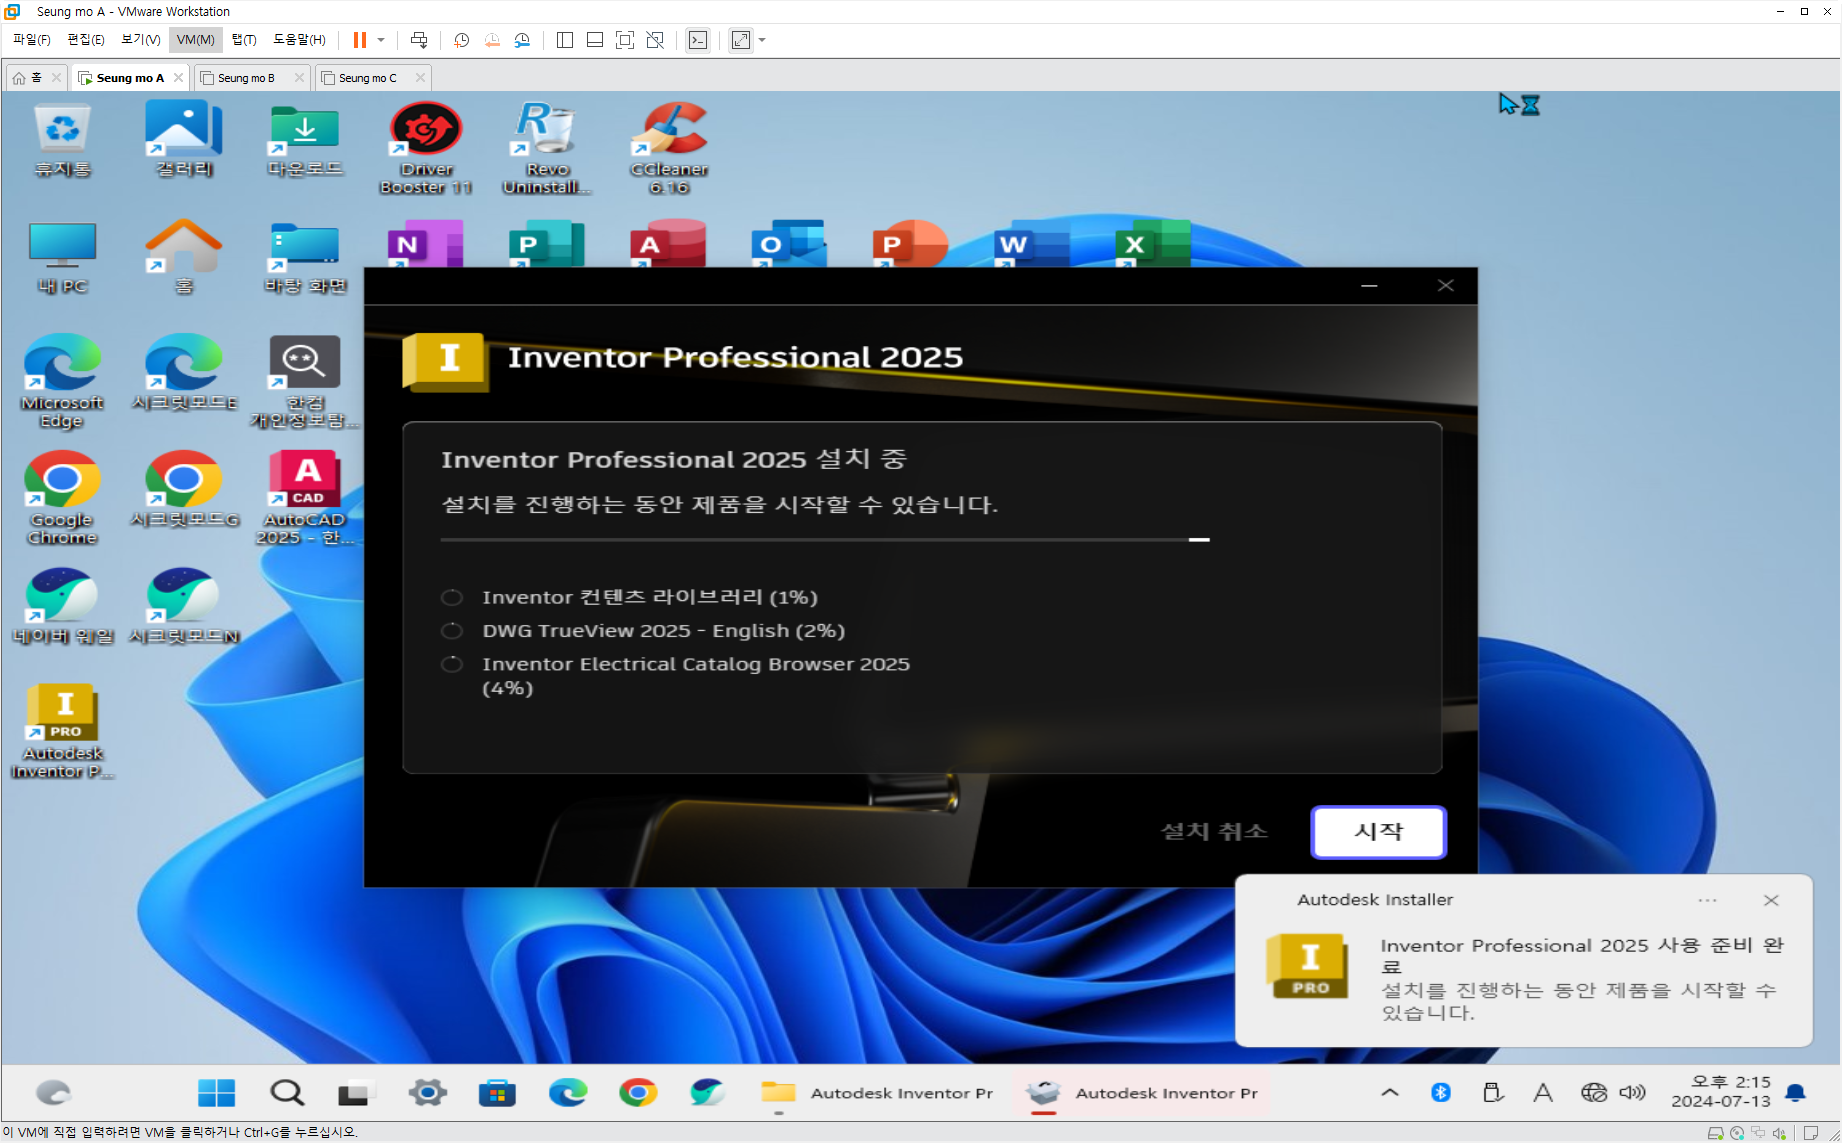This screenshot has height=1143, width=1842.
Task: Open the 파일(F) menu in VMware
Action: pyautogui.click(x=31, y=40)
